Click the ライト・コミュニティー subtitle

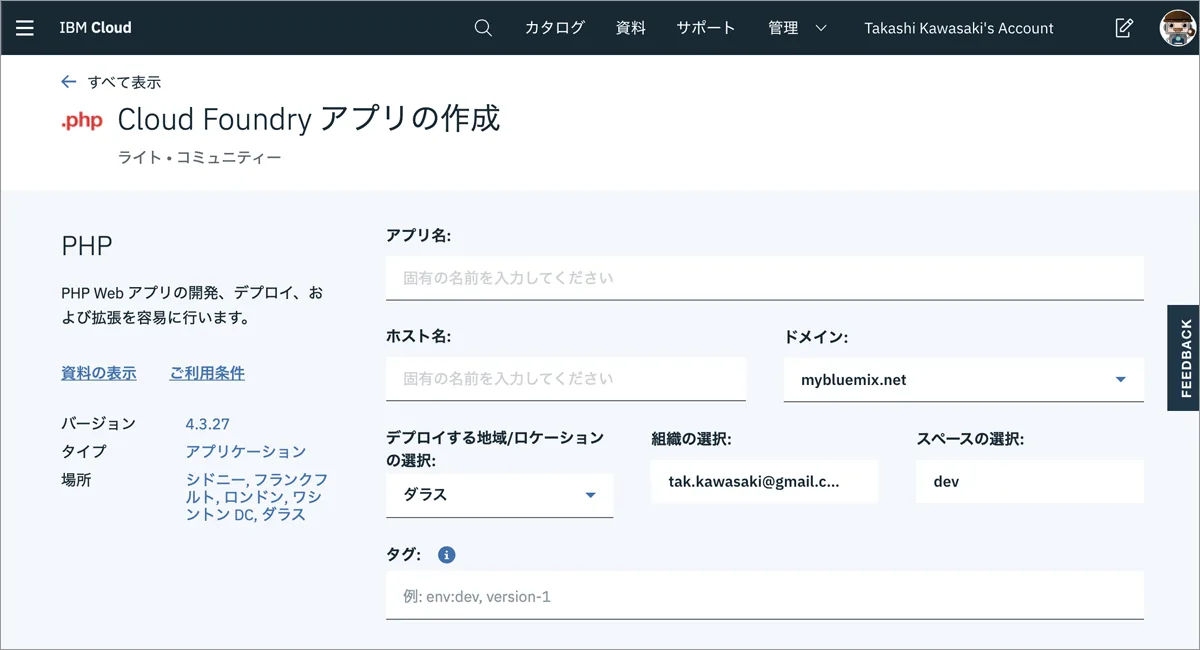click(x=200, y=157)
